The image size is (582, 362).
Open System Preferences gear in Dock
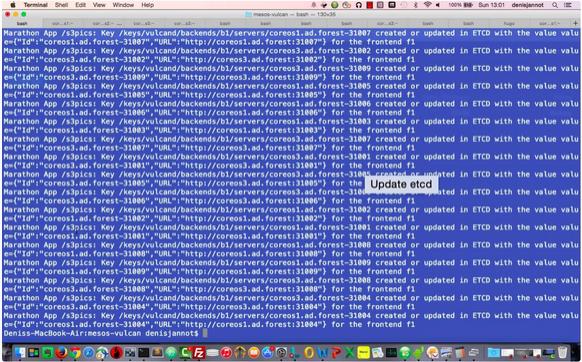click(281, 352)
